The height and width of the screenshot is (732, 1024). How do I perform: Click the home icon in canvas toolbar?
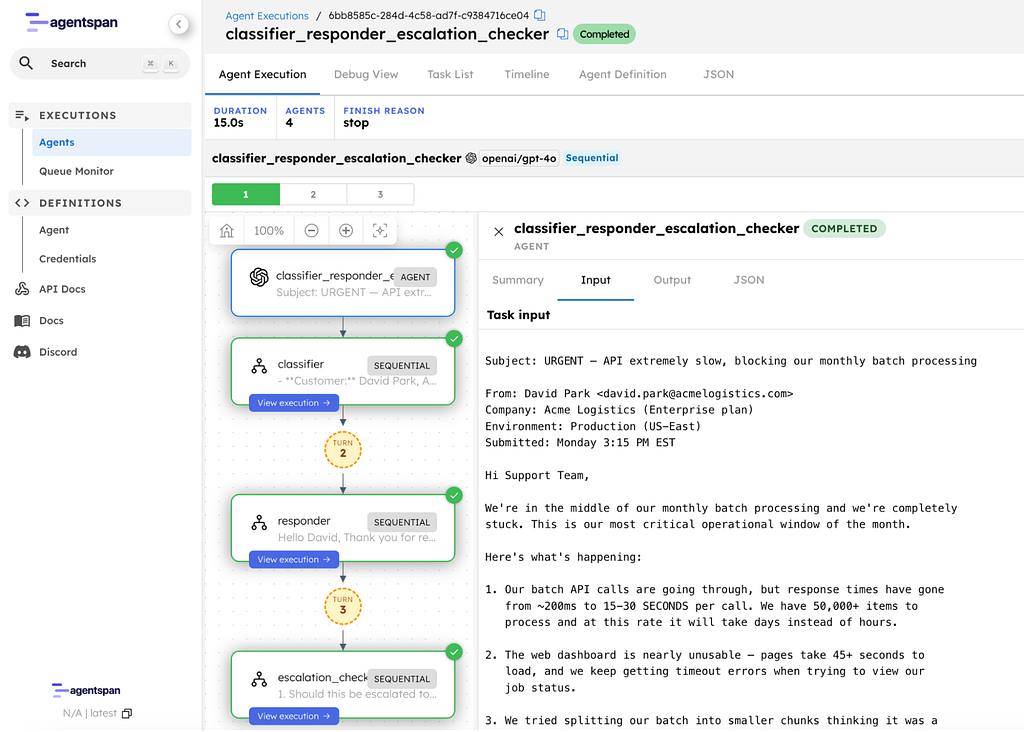click(x=227, y=231)
